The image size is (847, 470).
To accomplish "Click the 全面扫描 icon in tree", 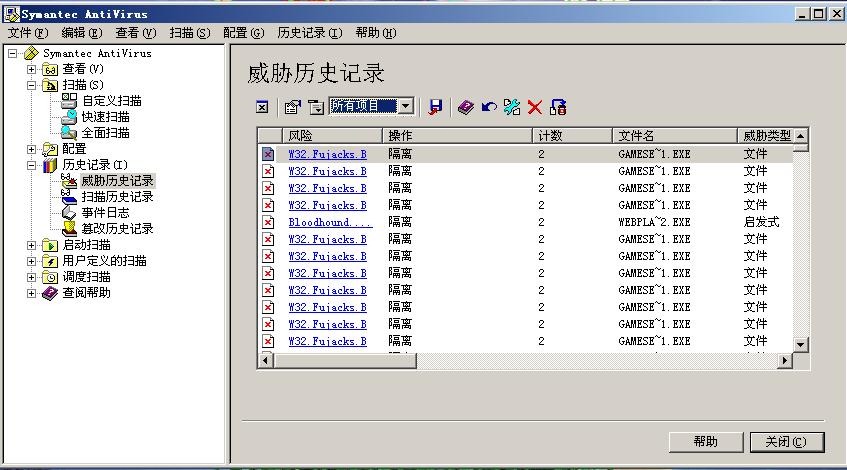I will pos(69,132).
